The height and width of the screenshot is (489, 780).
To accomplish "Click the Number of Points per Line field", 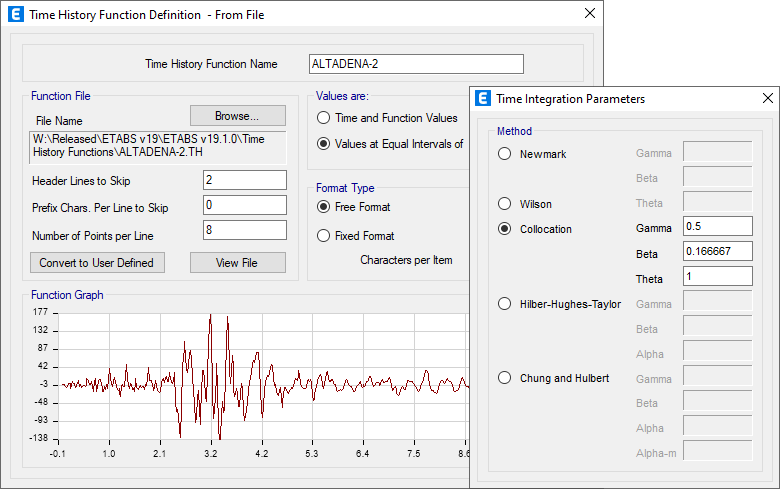I will click(244, 231).
